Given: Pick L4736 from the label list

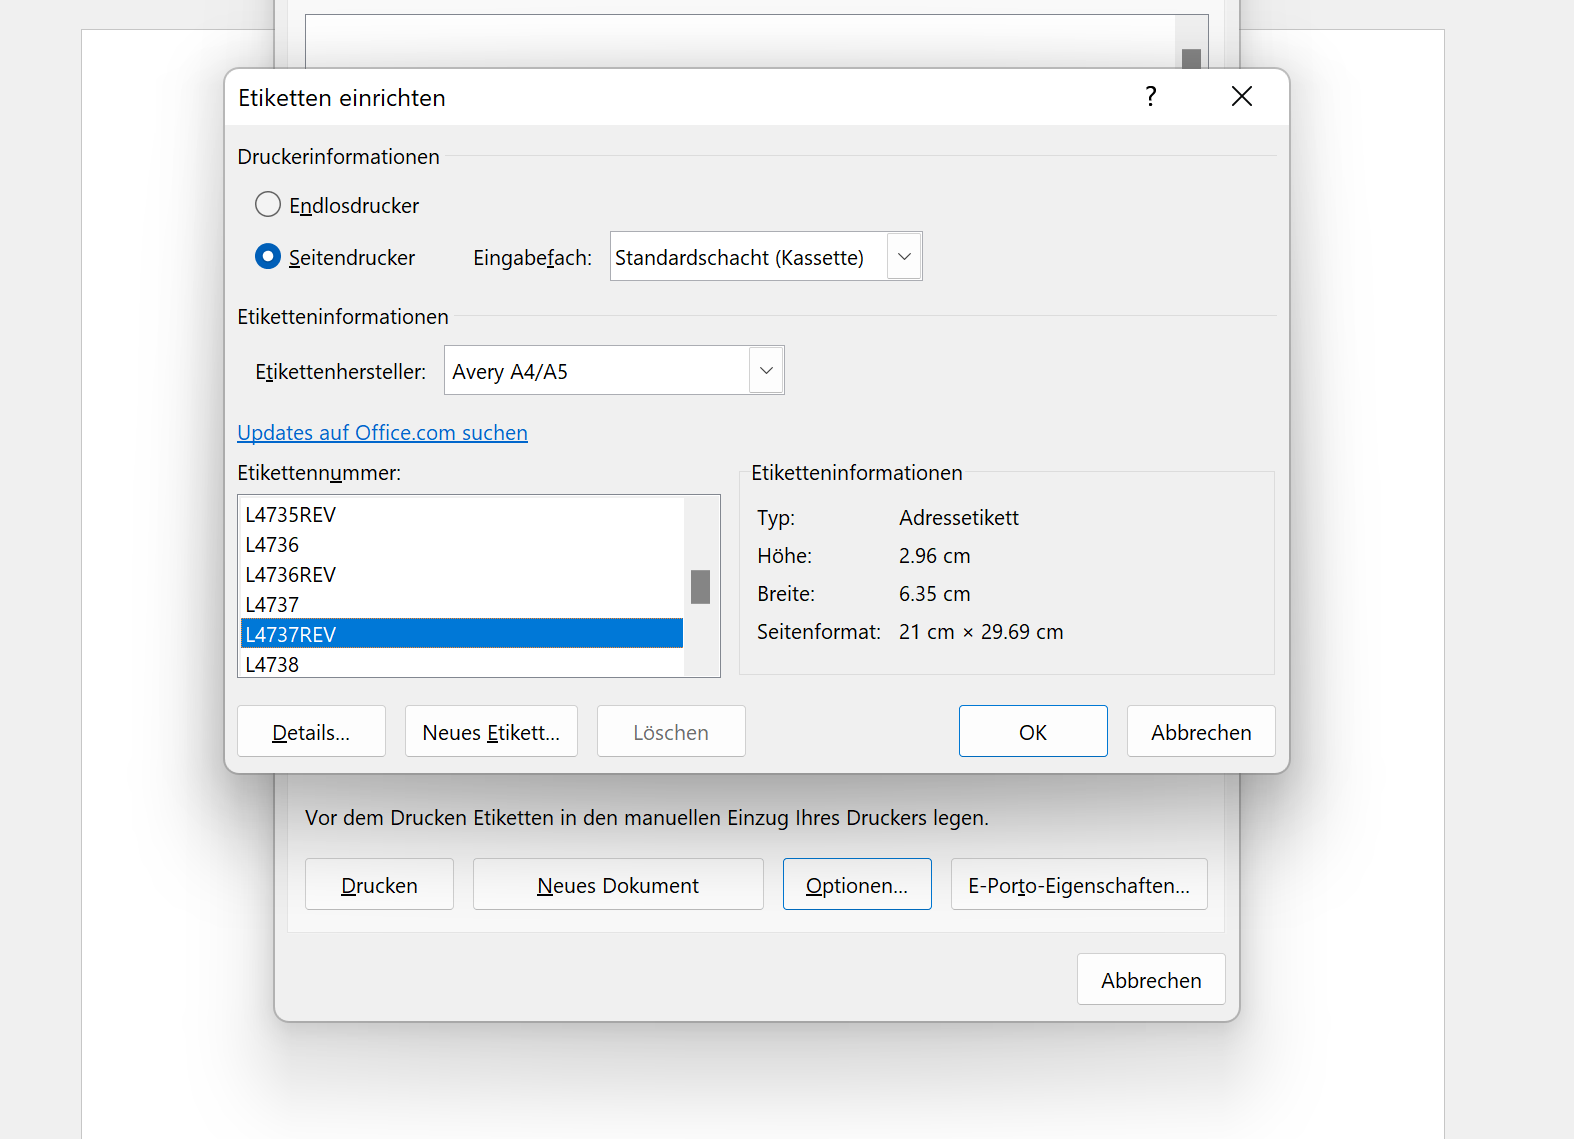Looking at the screenshot, I should pos(272,545).
